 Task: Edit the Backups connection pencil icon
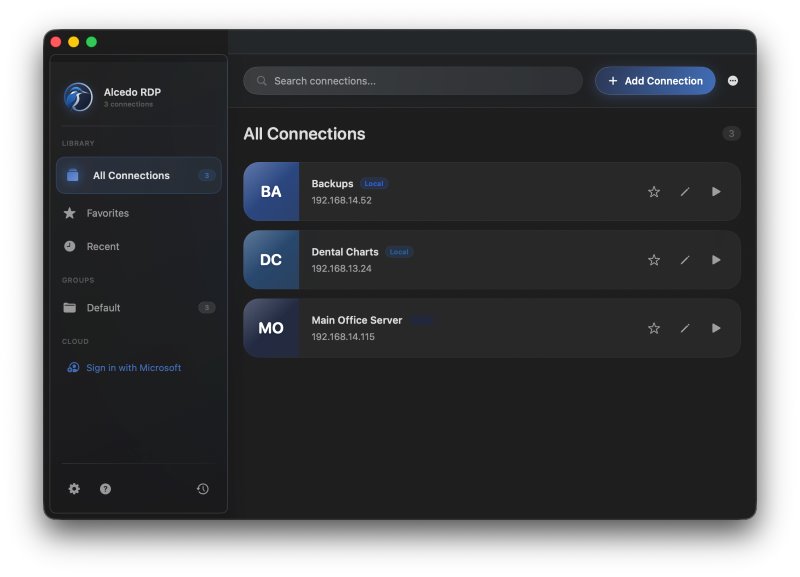[x=685, y=192]
